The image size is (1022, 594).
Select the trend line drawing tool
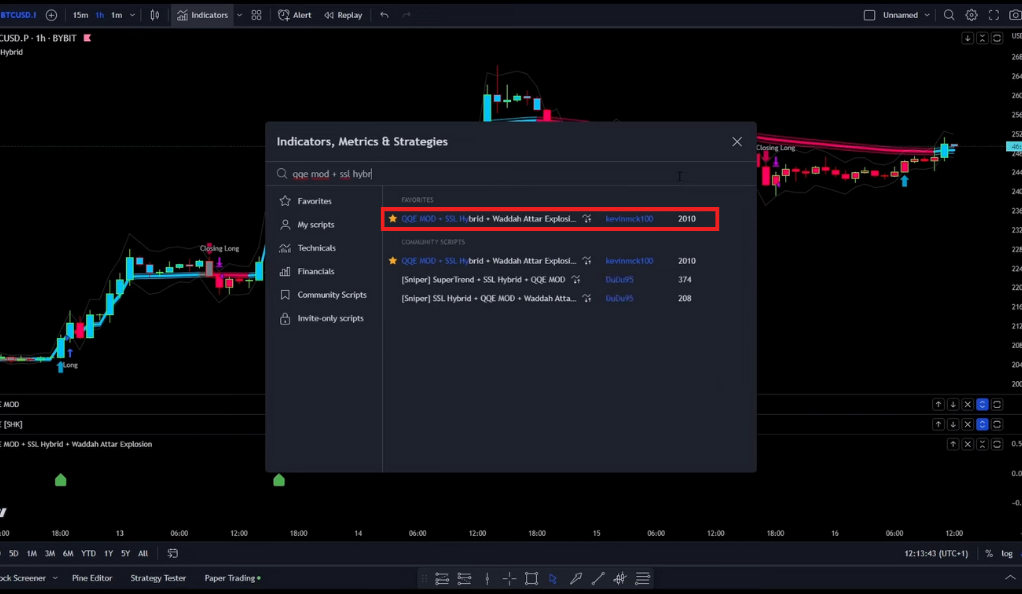point(598,578)
